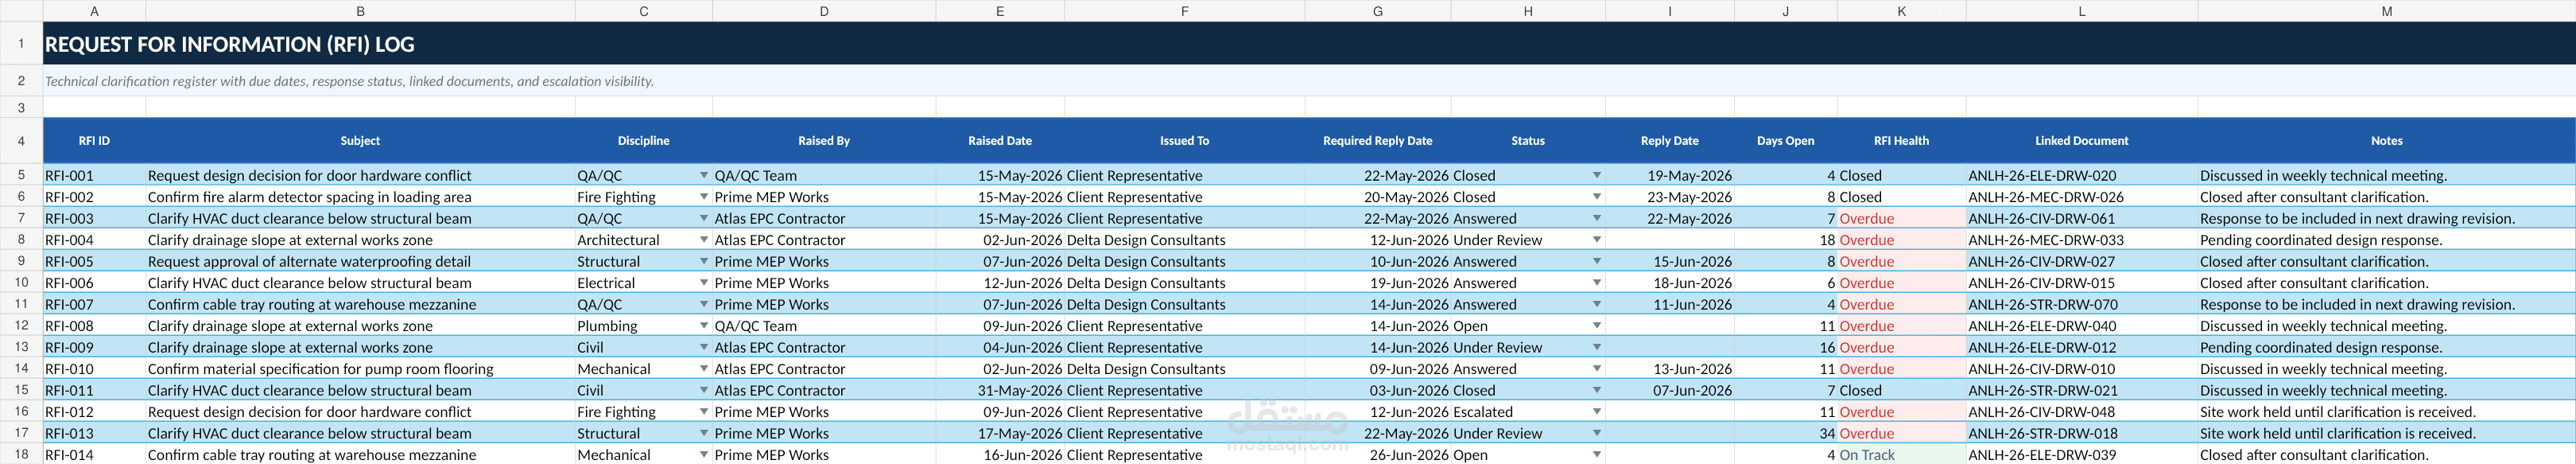The image size is (2576, 464).
Task: Open Discipline dropdown for RFI-014 Mechanical
Action: point(703,455)
